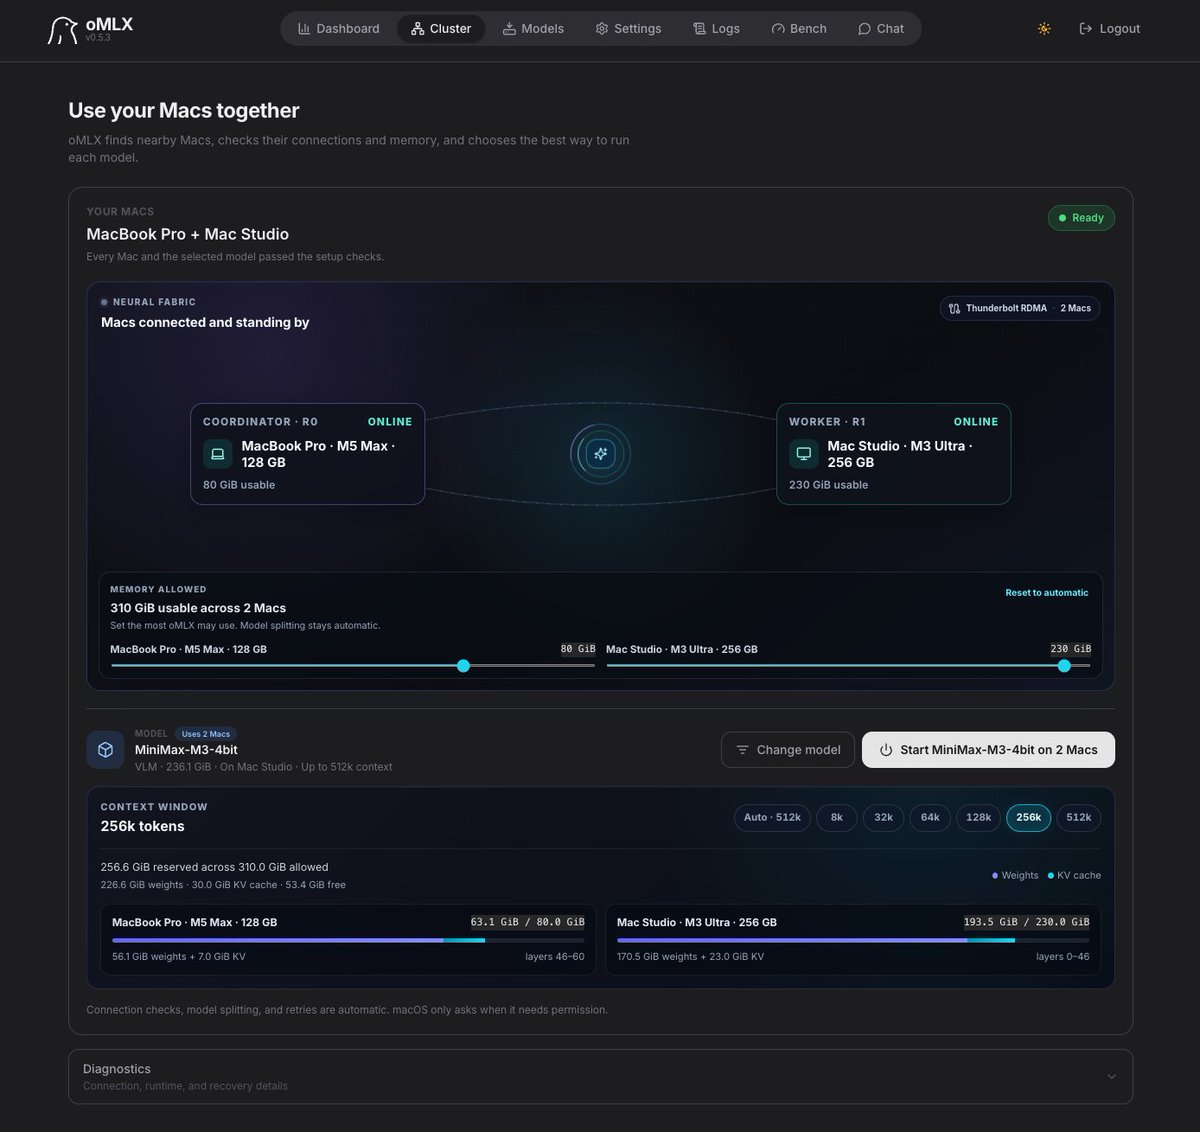Screen dimensions: 1200x1132
Task: Click the Diagnostics chevron arrow
Action: [1112, 1077]
